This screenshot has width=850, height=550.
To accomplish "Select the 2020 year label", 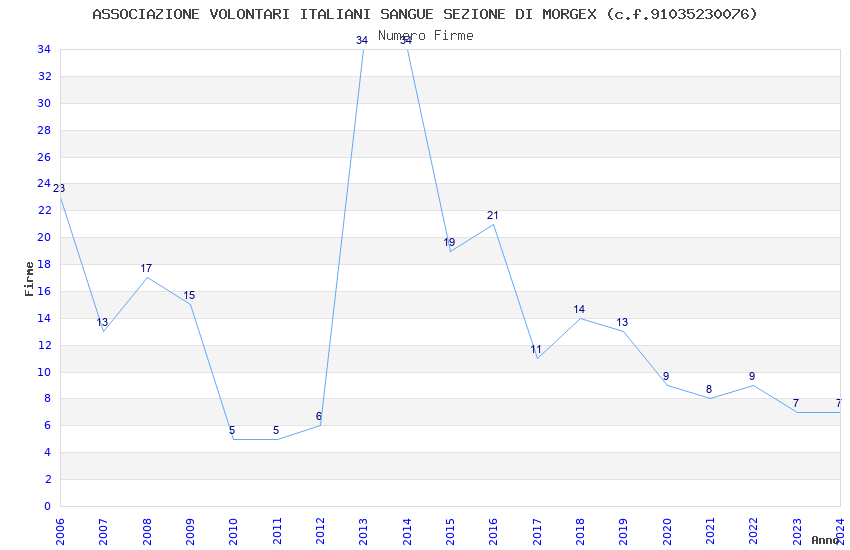I will click(667, 531).
